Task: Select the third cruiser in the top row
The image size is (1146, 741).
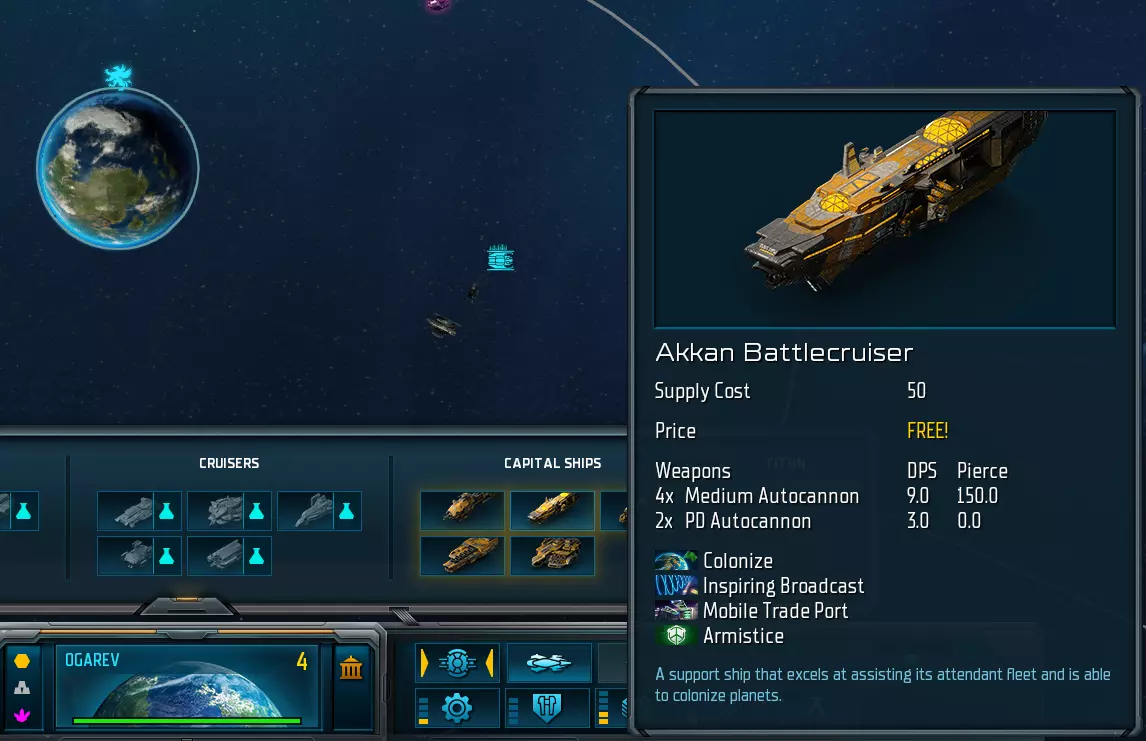Action: (306, 511)
